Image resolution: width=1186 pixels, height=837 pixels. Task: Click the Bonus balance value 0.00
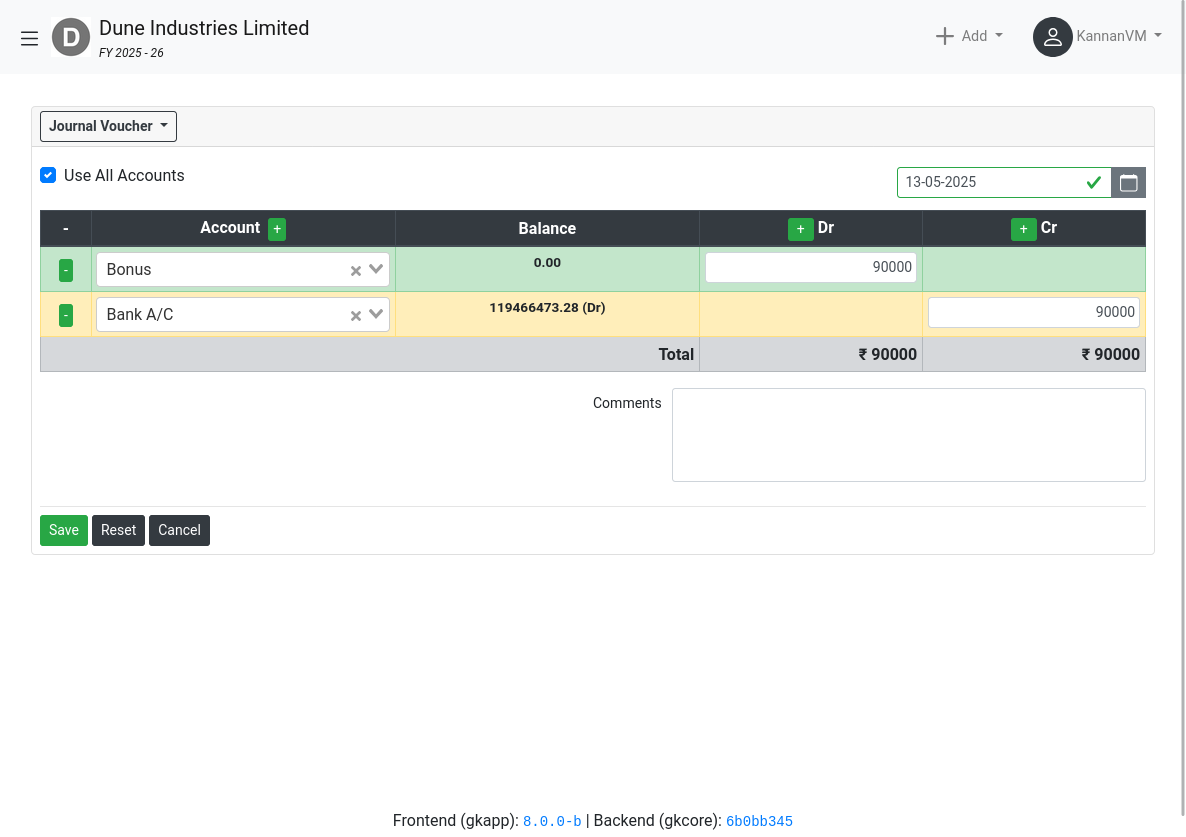(x=547, y=262)
